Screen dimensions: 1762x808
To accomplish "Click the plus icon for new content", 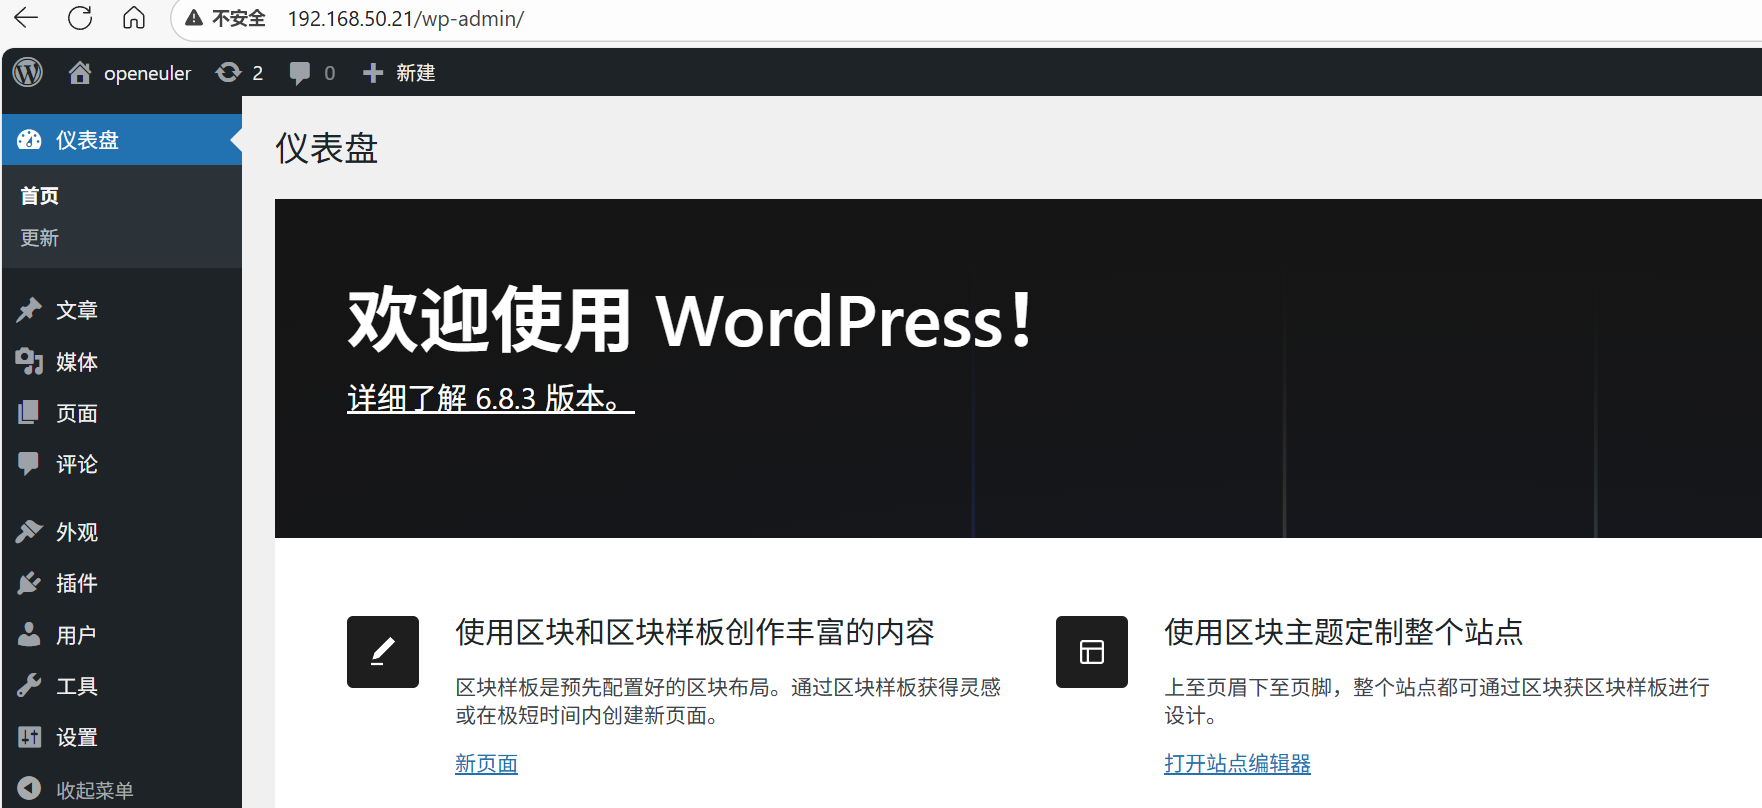I will (373, 73).
